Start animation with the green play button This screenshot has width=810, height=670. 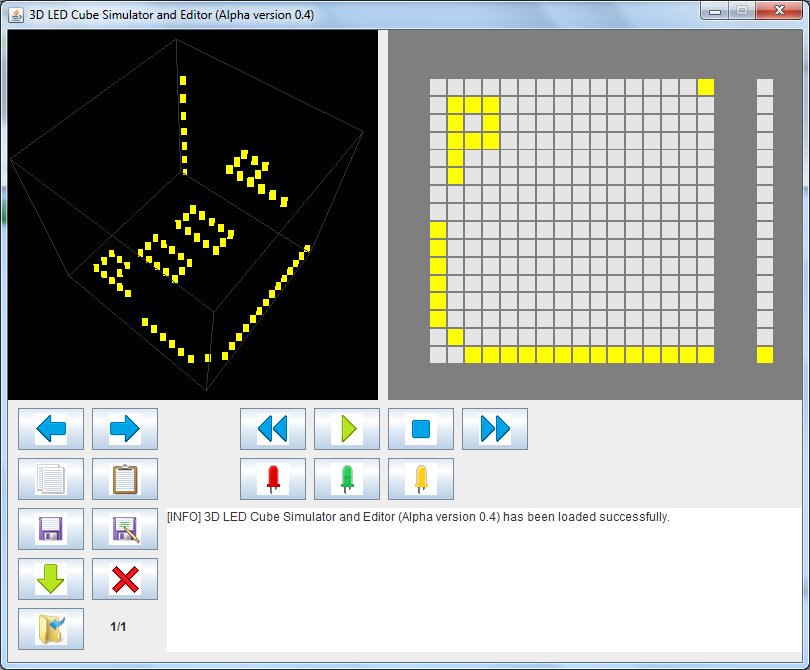click(347, 429)
